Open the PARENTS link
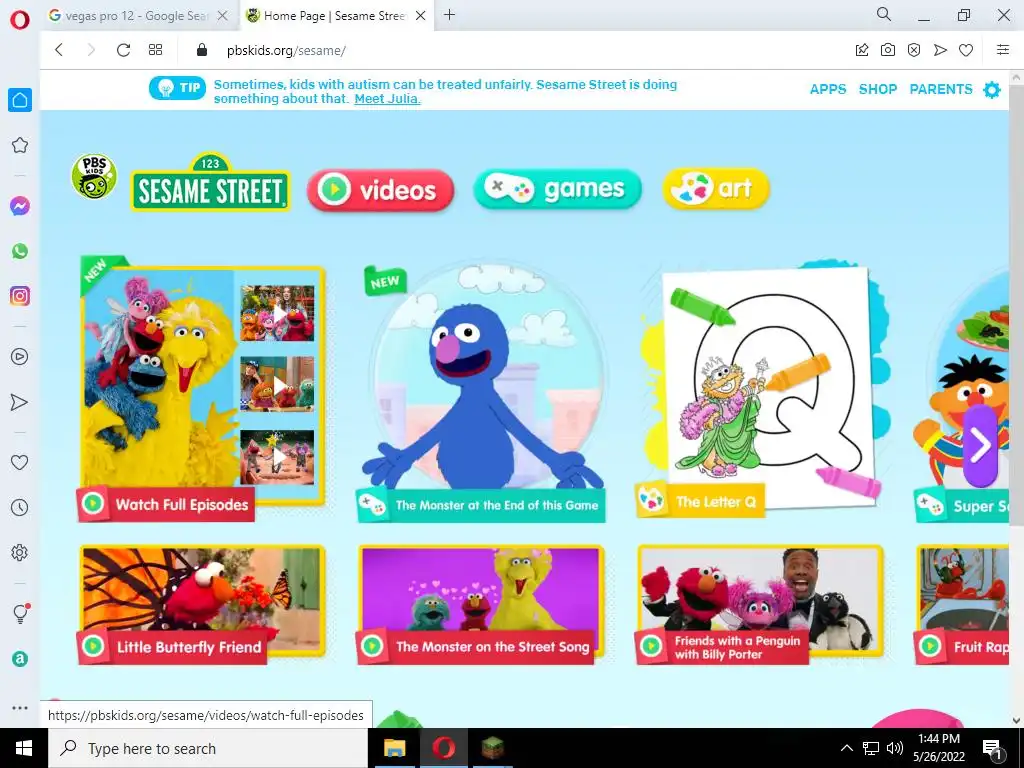Screen dimensions: 1024x768 coord(941,89)
